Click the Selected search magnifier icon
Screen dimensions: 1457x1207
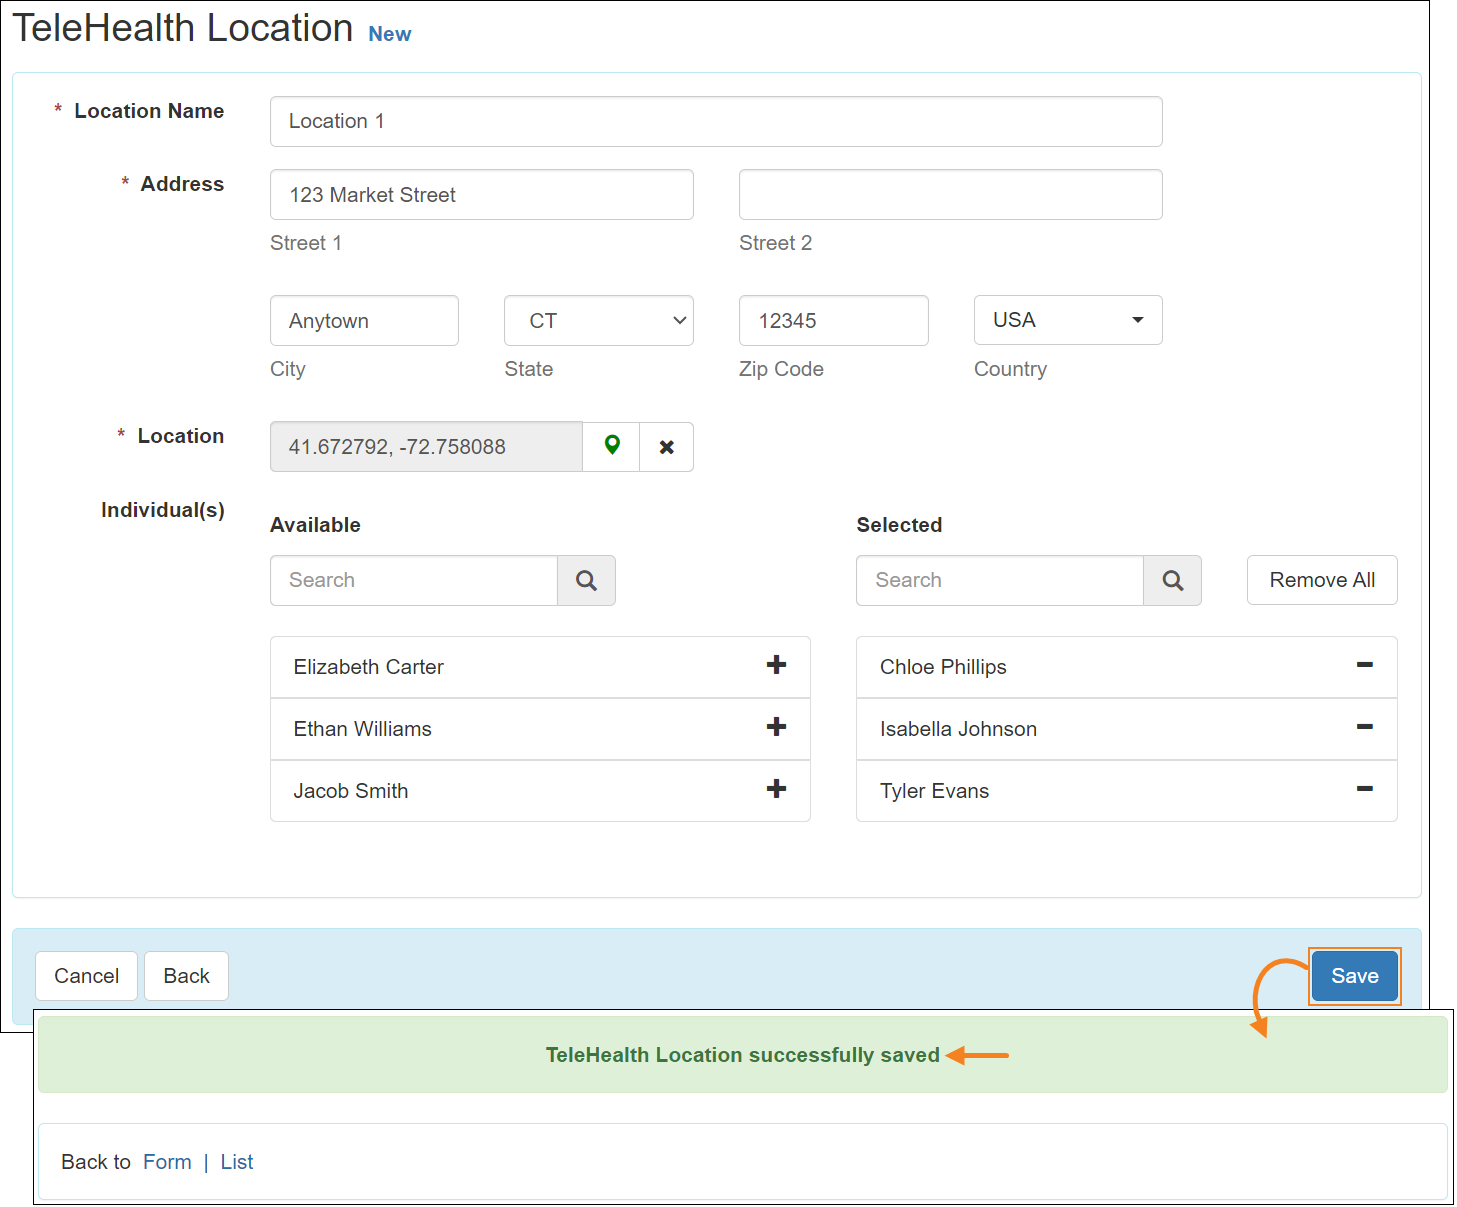click(x=1173, y=580)
